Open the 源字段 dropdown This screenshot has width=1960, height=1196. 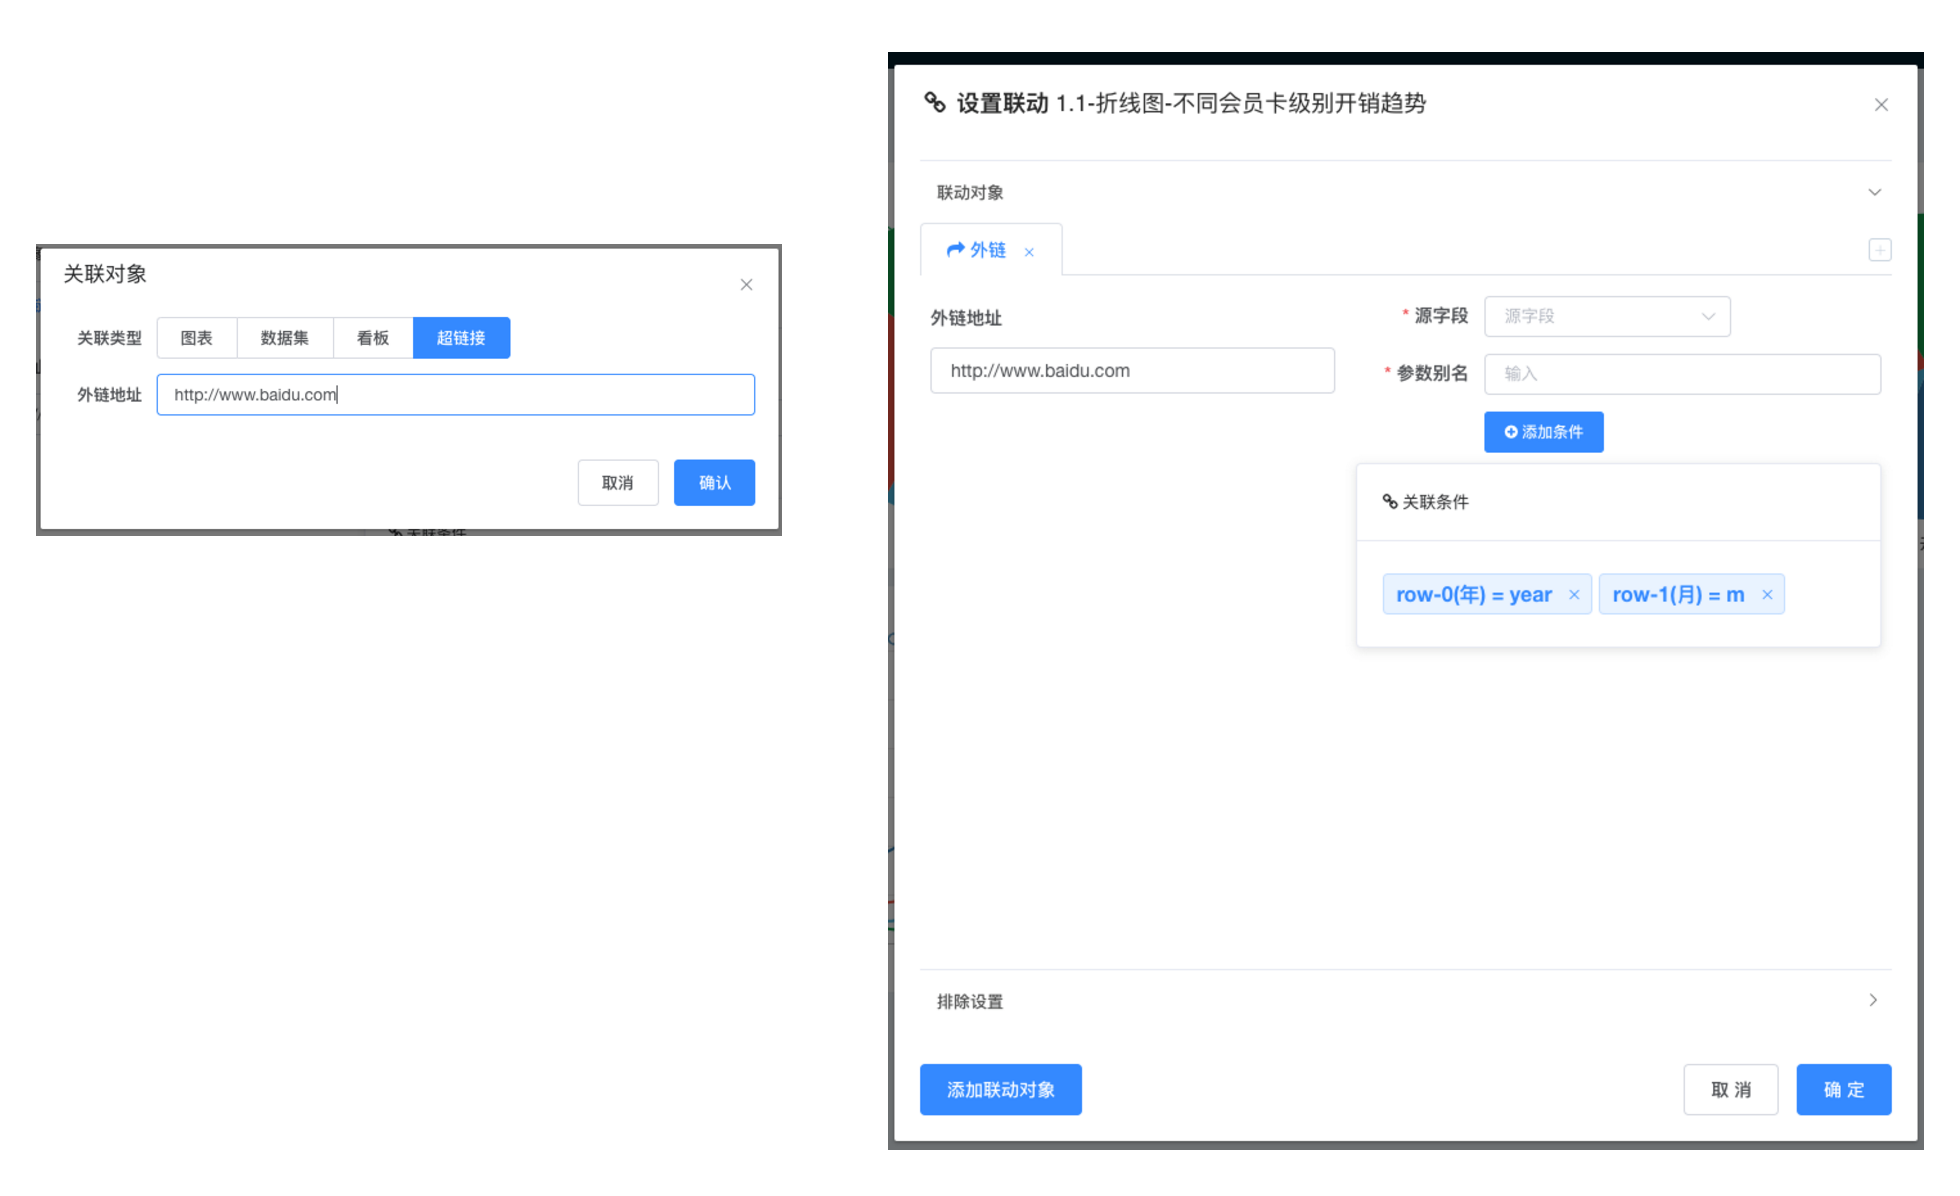click(1607, 317)
